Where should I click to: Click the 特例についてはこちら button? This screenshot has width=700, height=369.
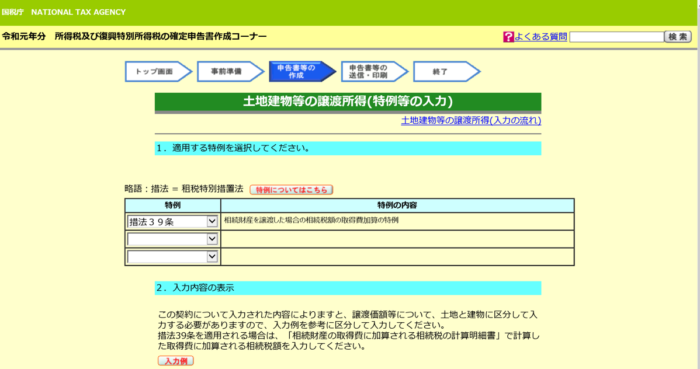(291, 190)
